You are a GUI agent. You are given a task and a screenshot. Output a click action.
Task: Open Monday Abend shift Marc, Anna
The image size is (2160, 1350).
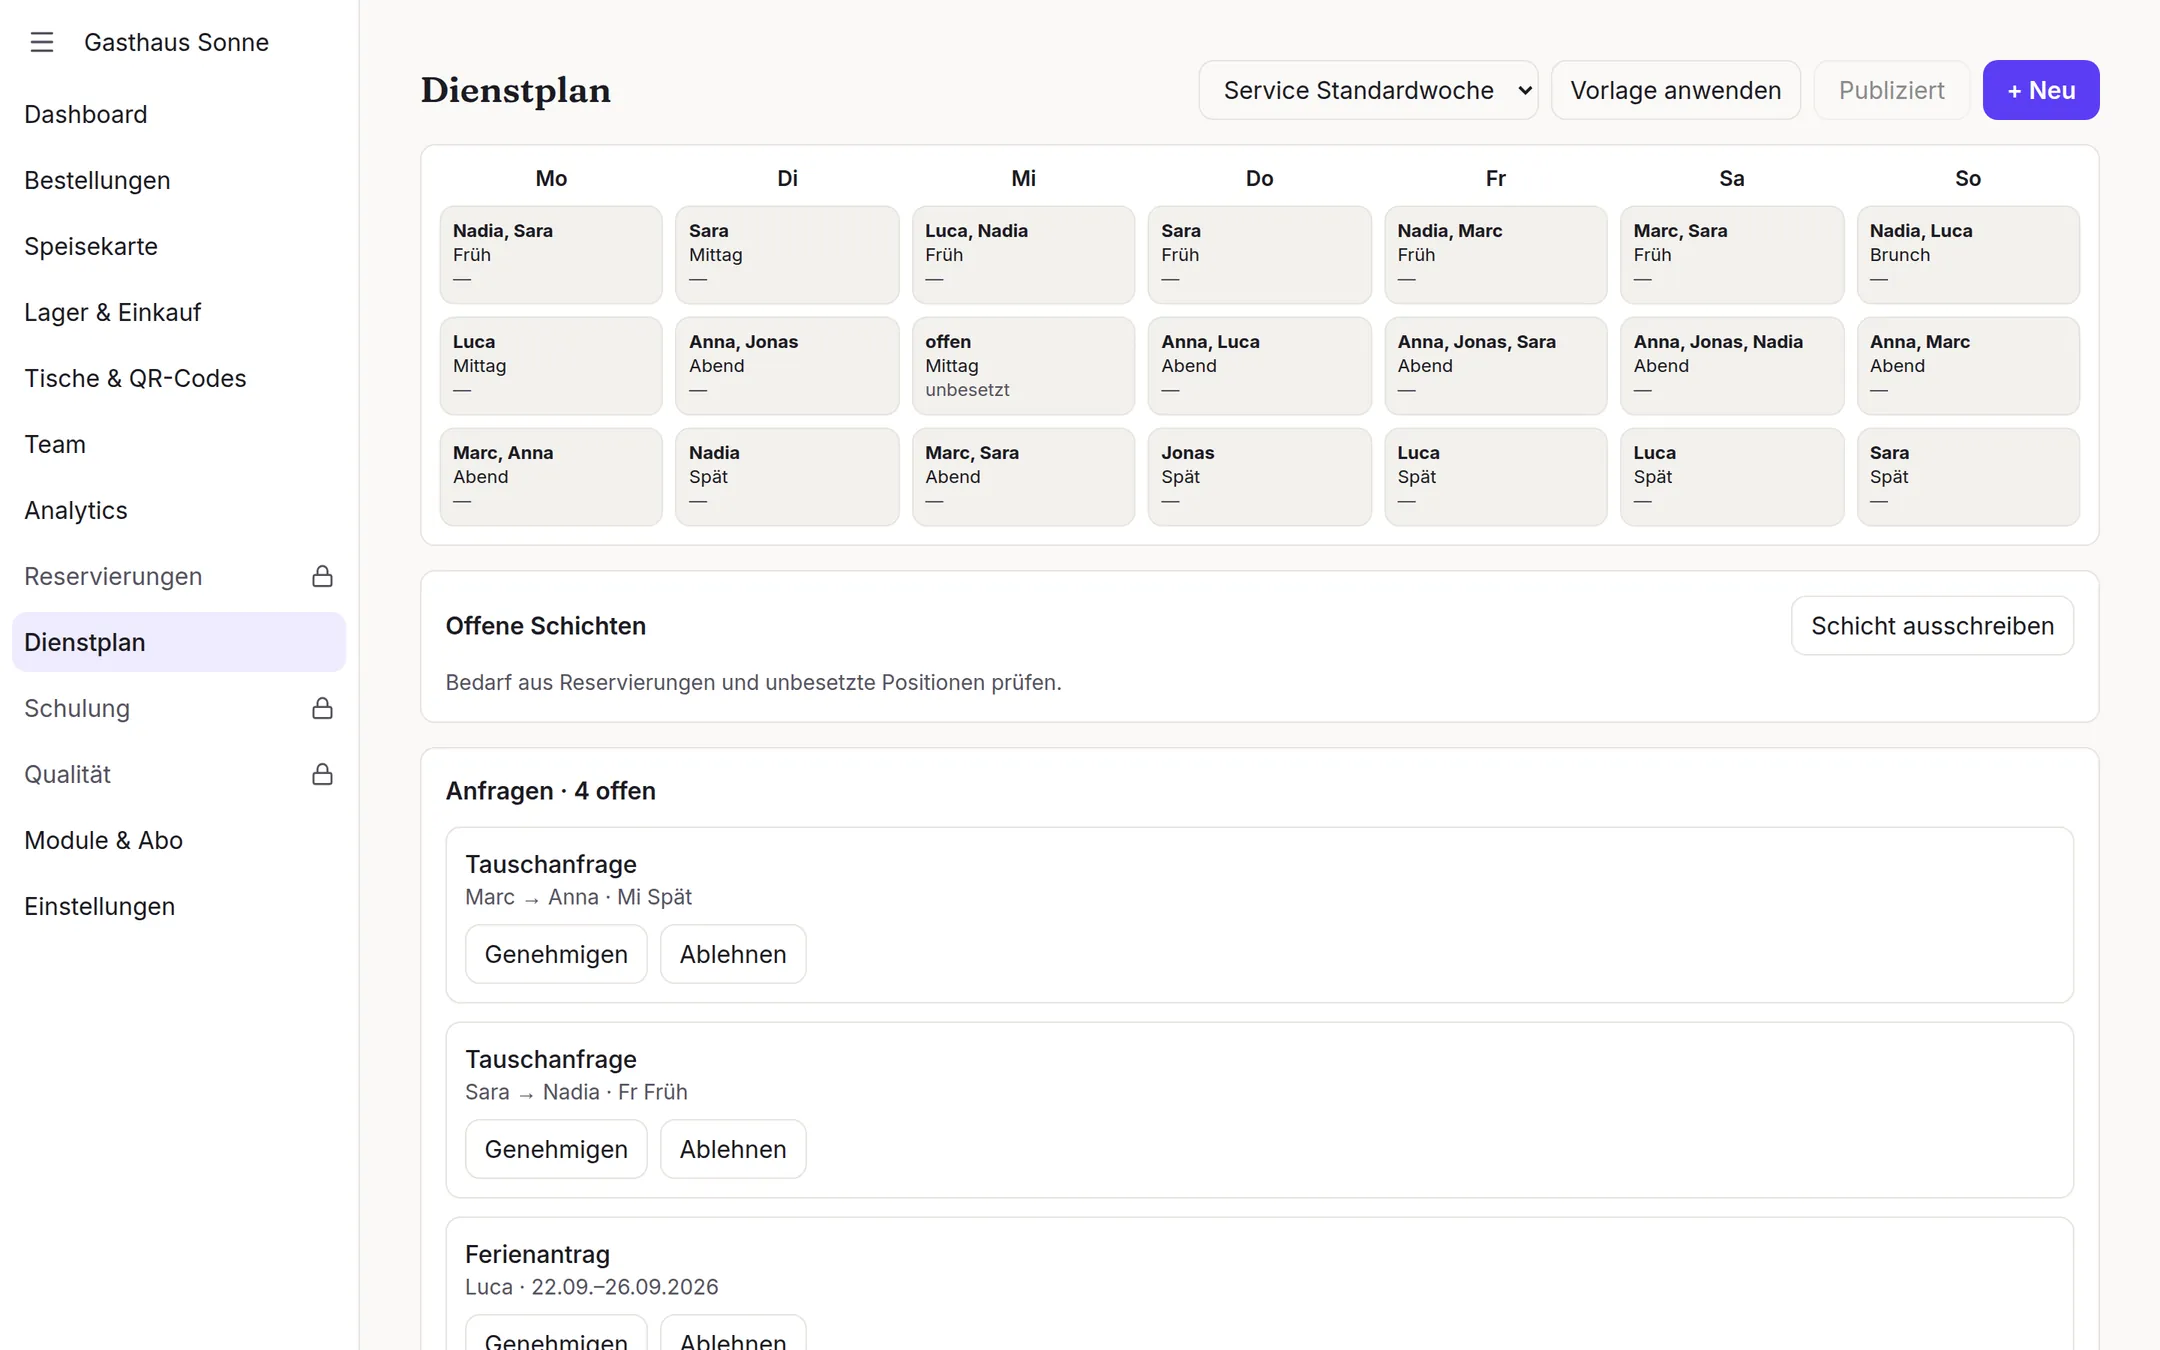click(x=551, y=477)
